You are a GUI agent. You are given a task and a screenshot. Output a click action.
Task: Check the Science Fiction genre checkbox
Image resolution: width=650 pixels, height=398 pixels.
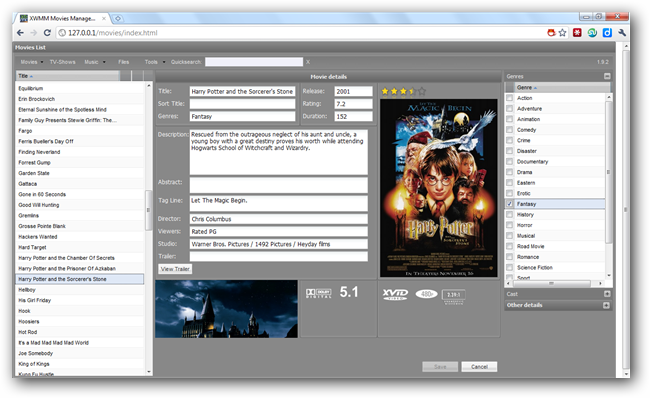pyautogui.click(x=509, y=267)
